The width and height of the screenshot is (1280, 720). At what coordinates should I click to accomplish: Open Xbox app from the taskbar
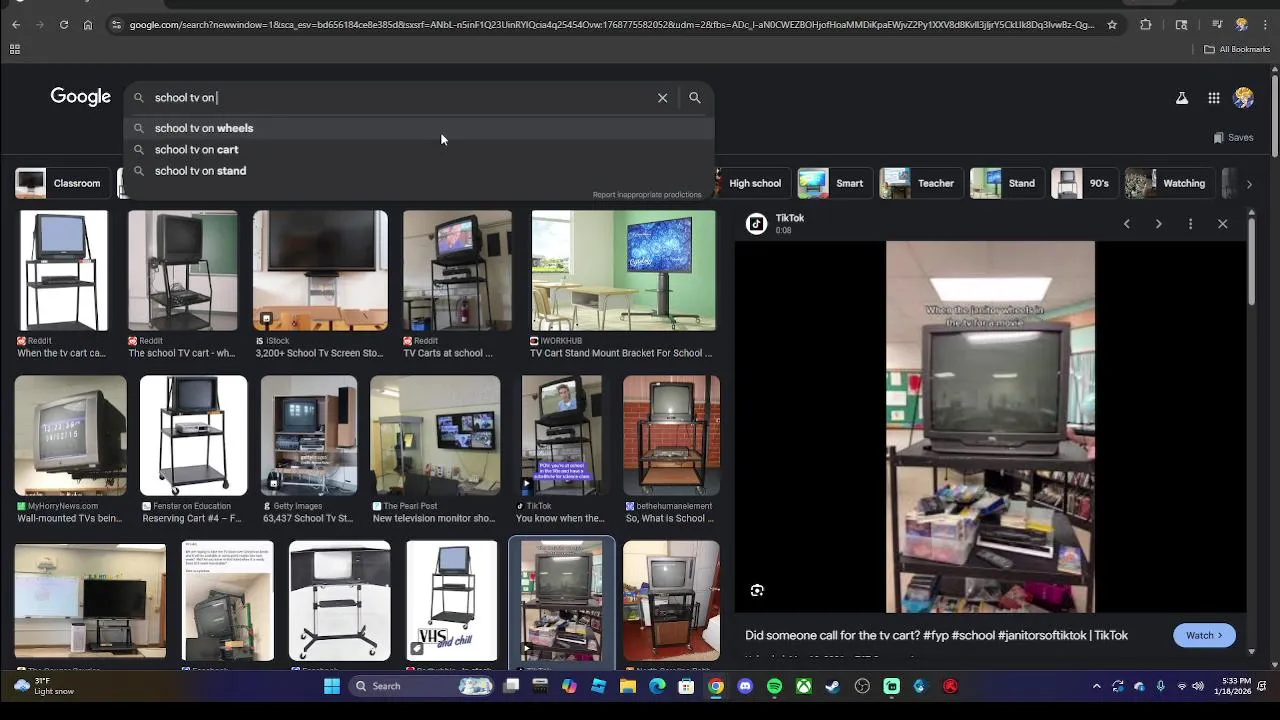pyautogui.click(x=804, y=686)
